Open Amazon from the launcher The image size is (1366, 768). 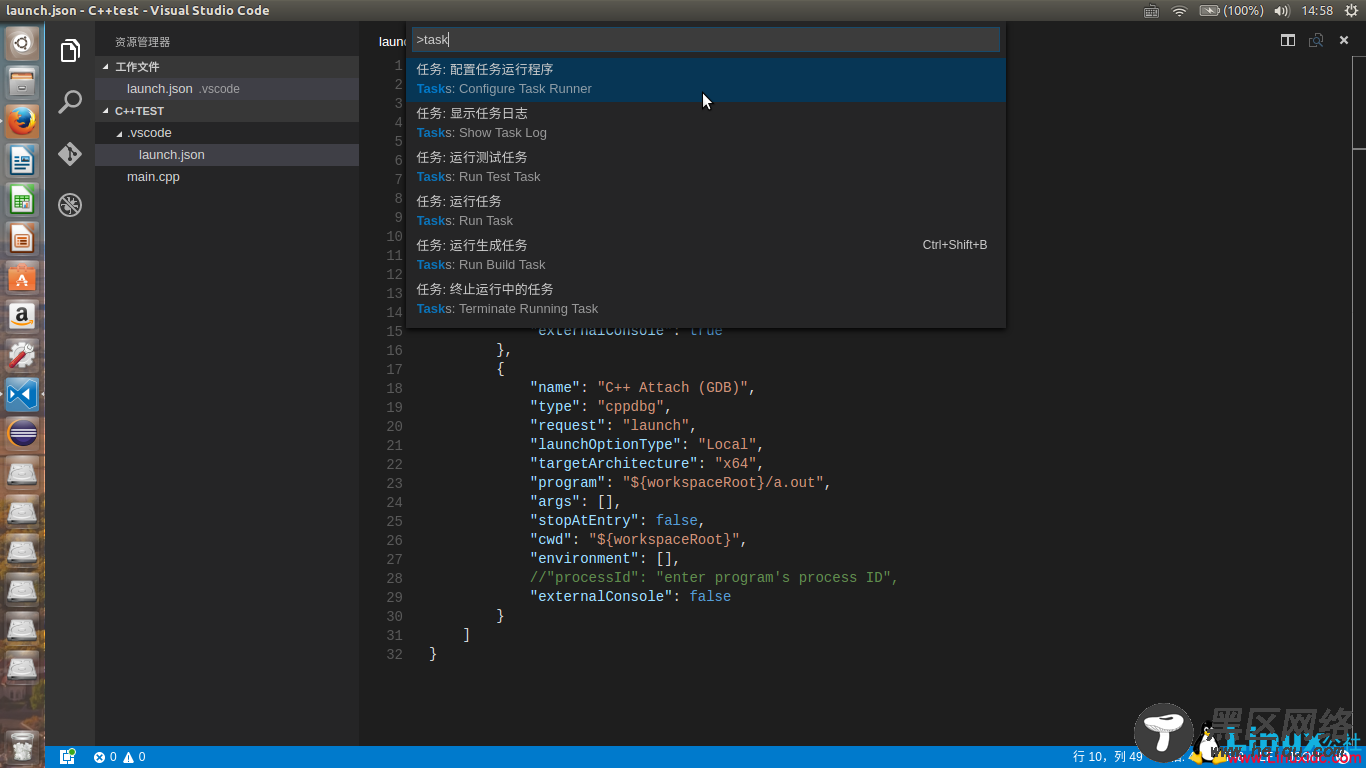pyautogui.click(x=22, y=316)
